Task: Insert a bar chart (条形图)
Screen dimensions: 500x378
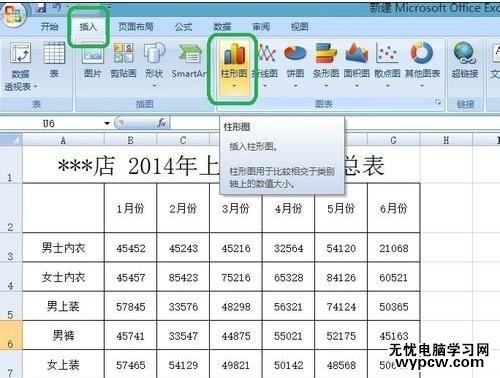Action: pos(326,65)
